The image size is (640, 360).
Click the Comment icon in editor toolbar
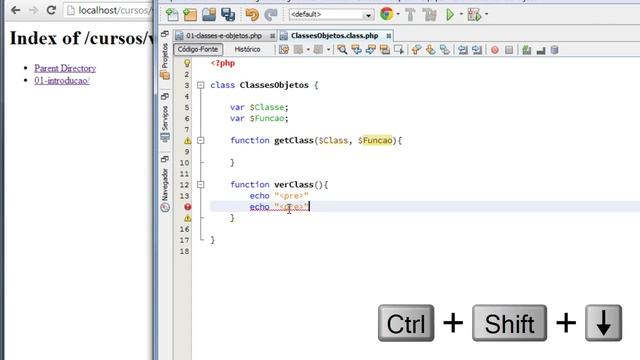tap(527, 50)
